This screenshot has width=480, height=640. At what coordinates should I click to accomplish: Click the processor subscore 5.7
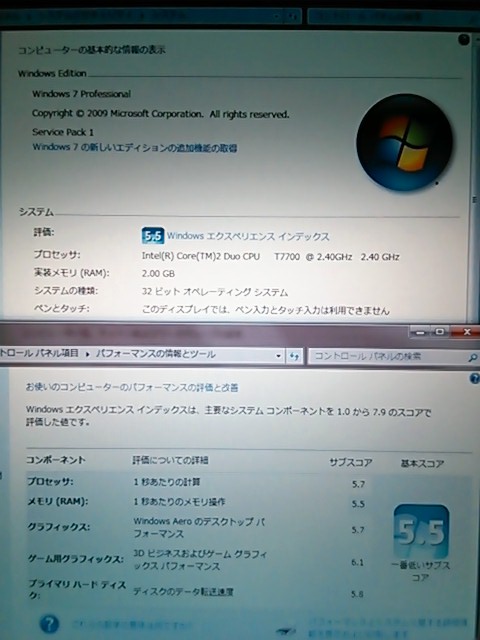pyautogui.click(x=358, y=484)
